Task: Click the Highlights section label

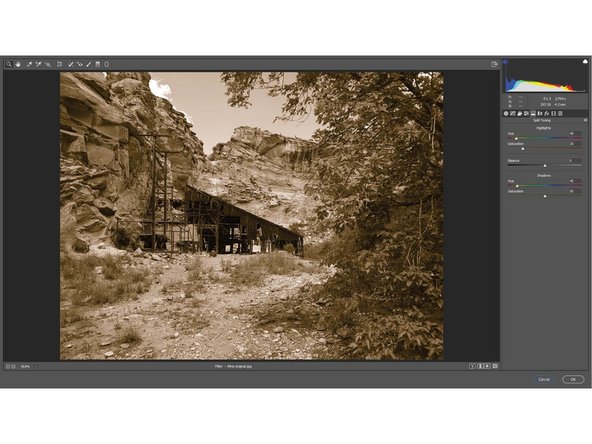Action: [543, 128]
